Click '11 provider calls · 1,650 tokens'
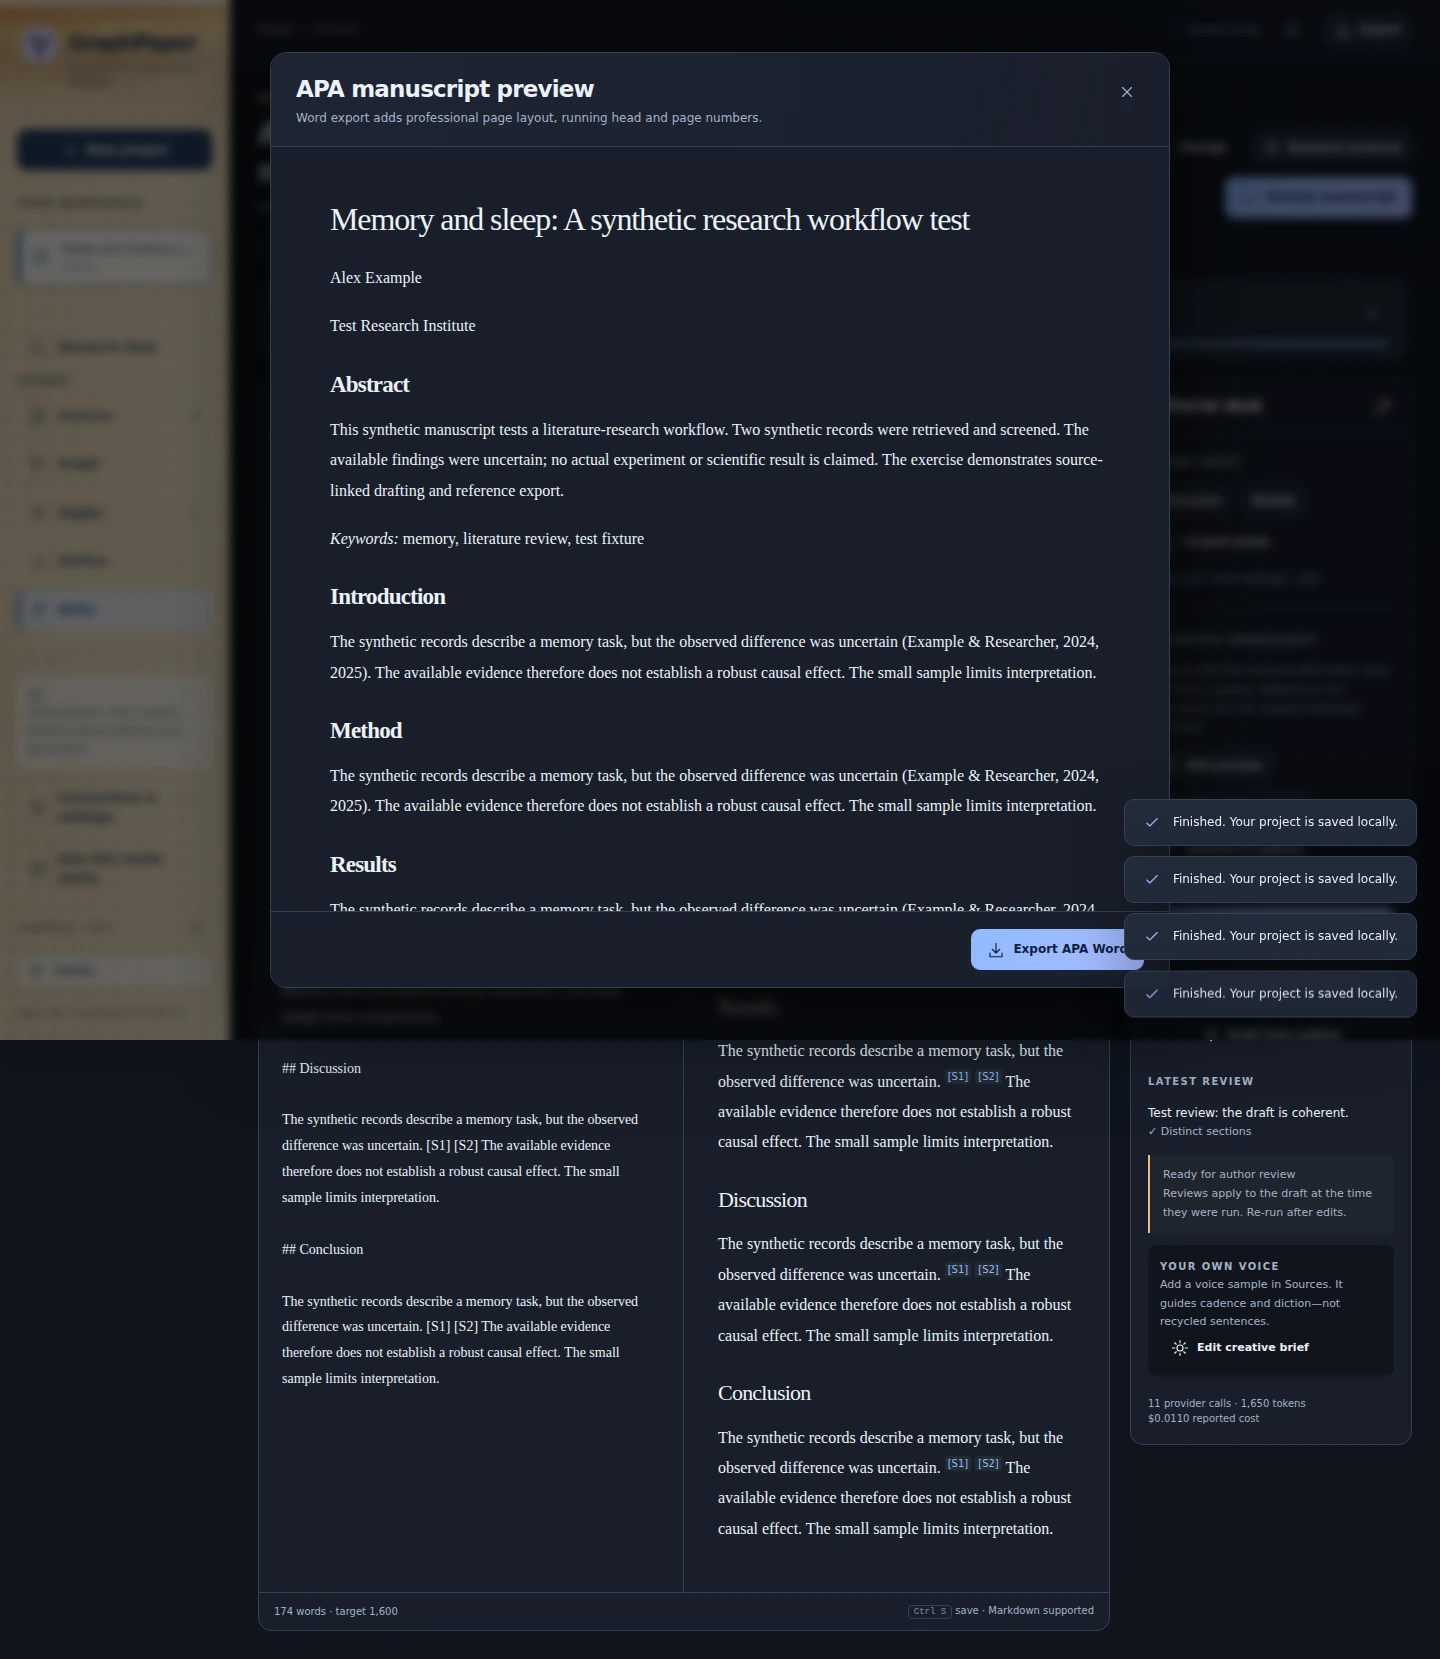The image size is (1440, 1659). click(x=1226, y=1404)
